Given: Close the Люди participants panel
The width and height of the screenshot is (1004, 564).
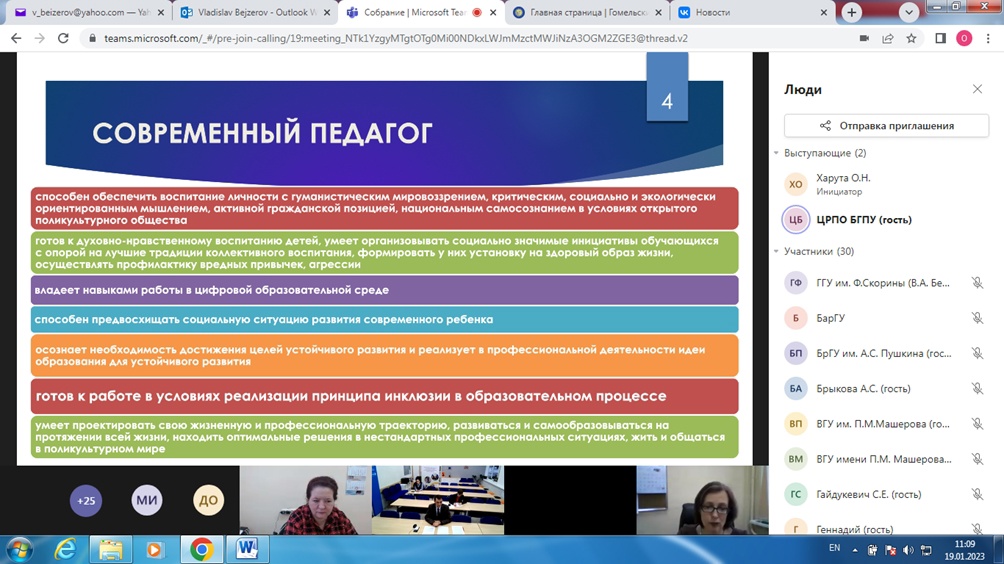Looking at the screenshot, I should [977, 89].
